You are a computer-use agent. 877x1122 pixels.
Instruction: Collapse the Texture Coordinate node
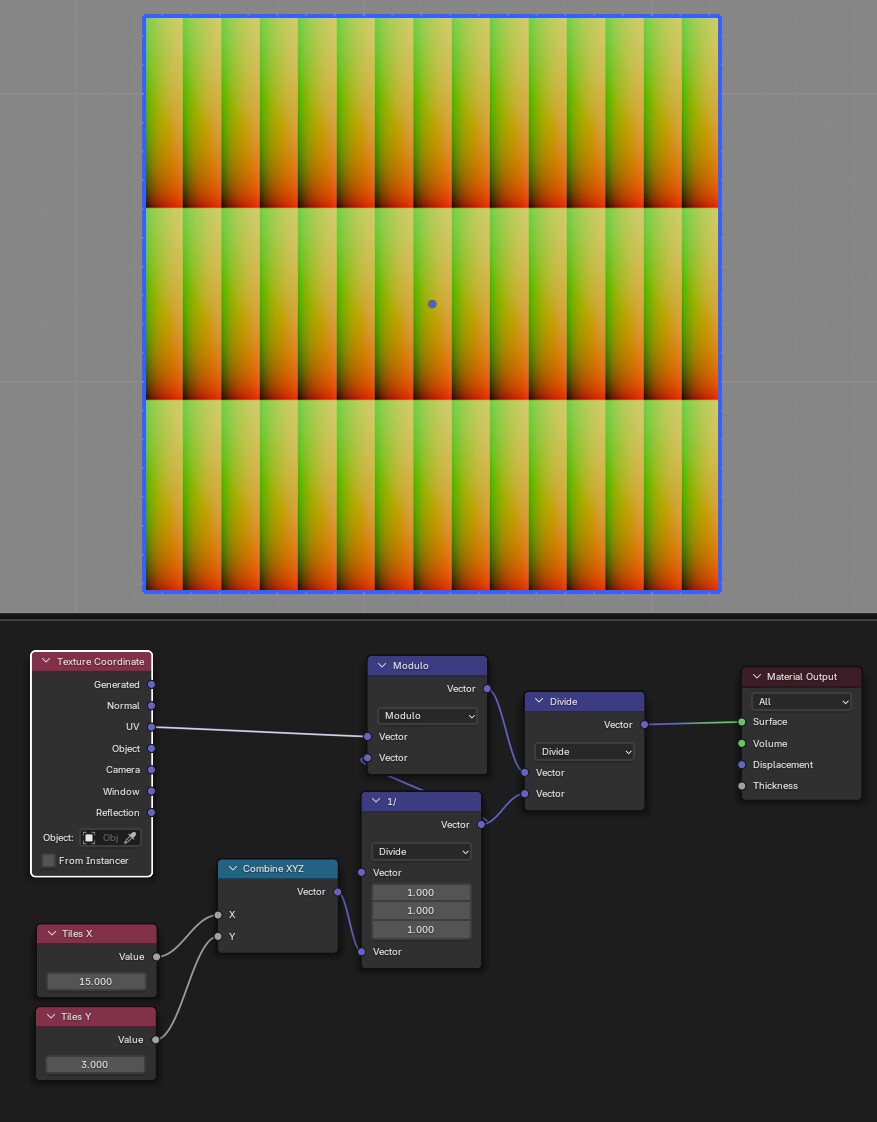[46, 661]
